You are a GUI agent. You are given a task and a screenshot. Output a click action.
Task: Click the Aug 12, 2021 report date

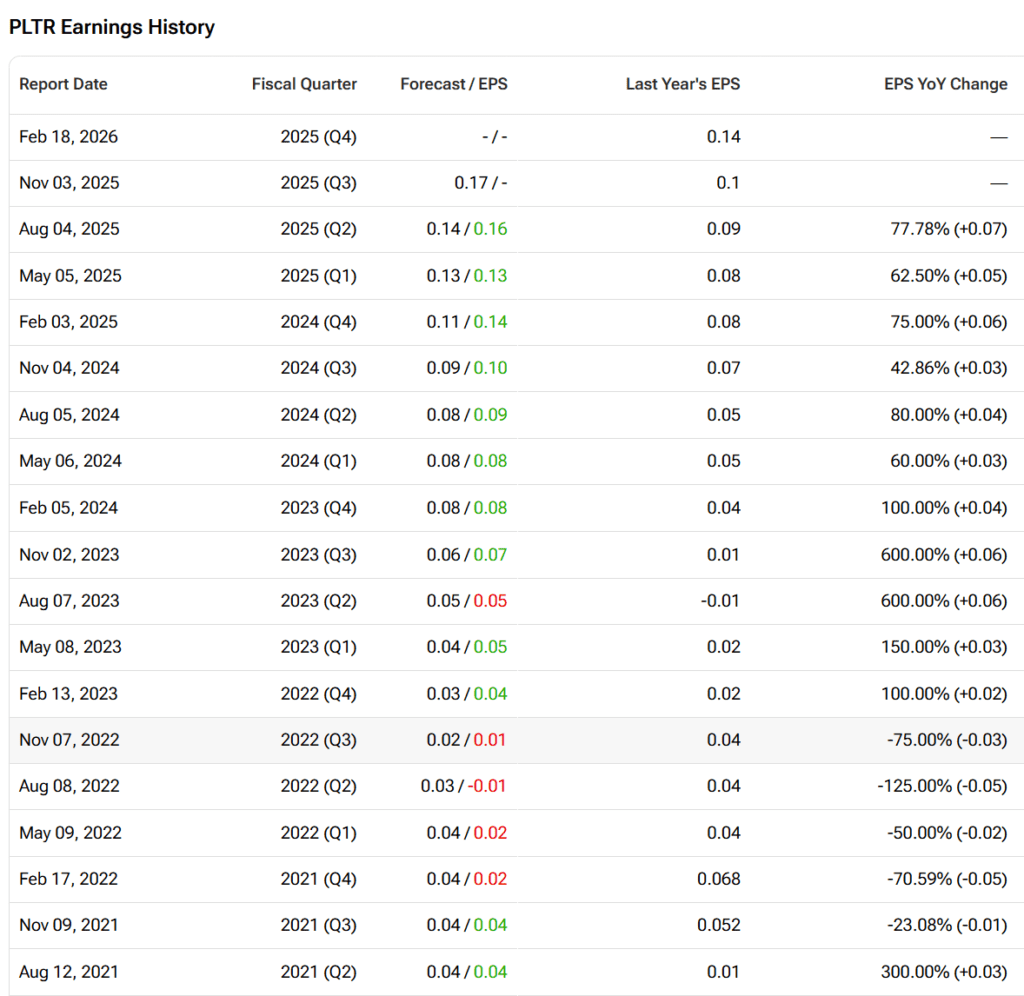(68, 971)
